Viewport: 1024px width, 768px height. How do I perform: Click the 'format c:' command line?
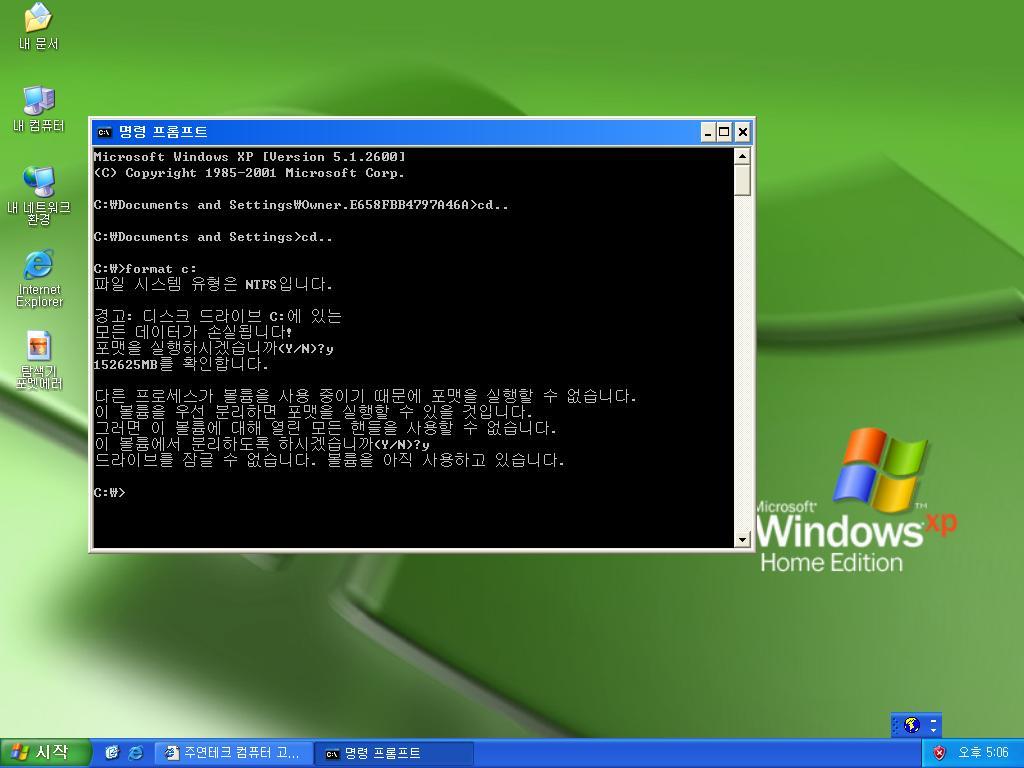tap(145, 268)
